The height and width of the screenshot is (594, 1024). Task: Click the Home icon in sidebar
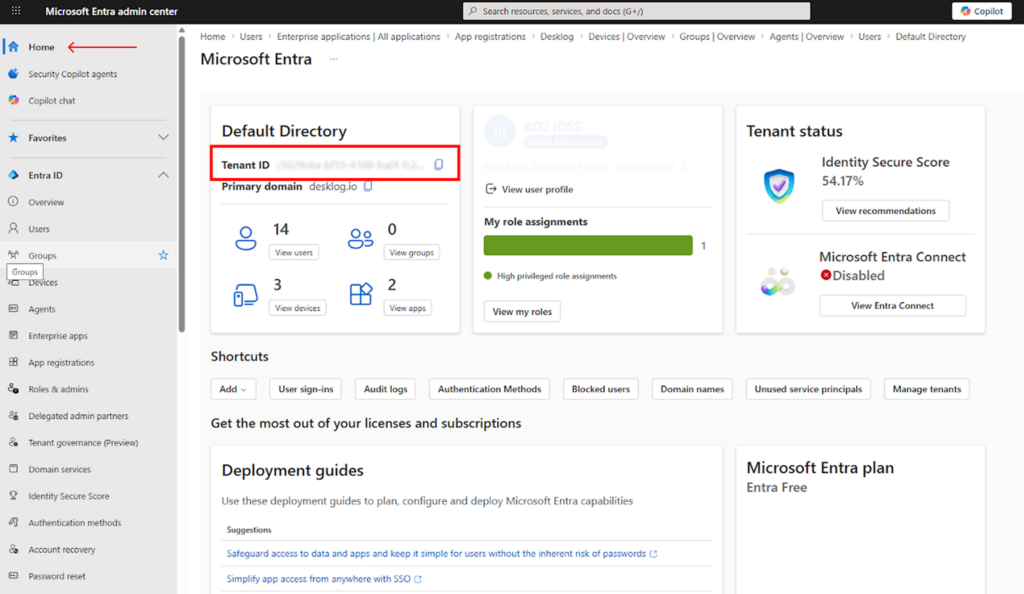point(13,47)
